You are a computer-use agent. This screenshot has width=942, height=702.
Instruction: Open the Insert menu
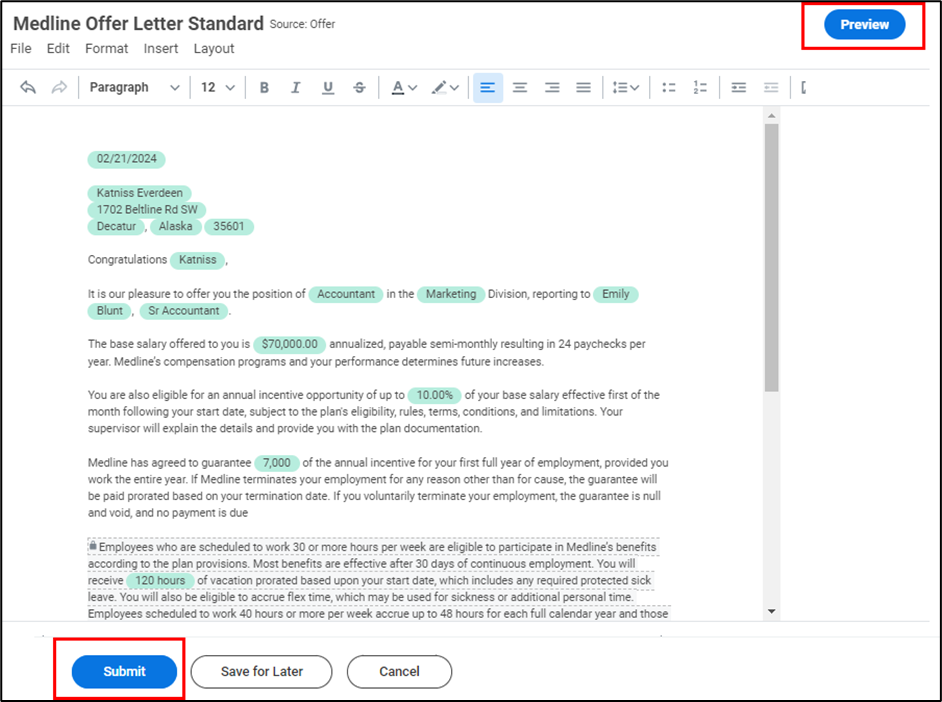coord(161,48)
